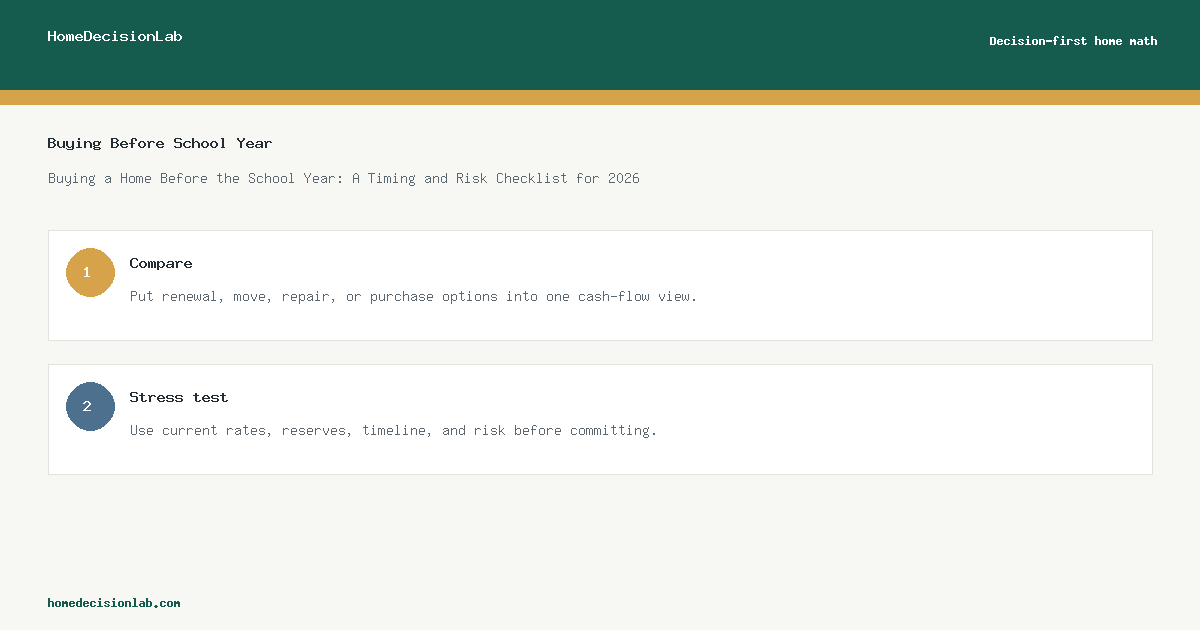Viewport: 1200px width, 630px height.
Task: Click the 'Decision-first home math' tagline
Action: point(1073,41)
